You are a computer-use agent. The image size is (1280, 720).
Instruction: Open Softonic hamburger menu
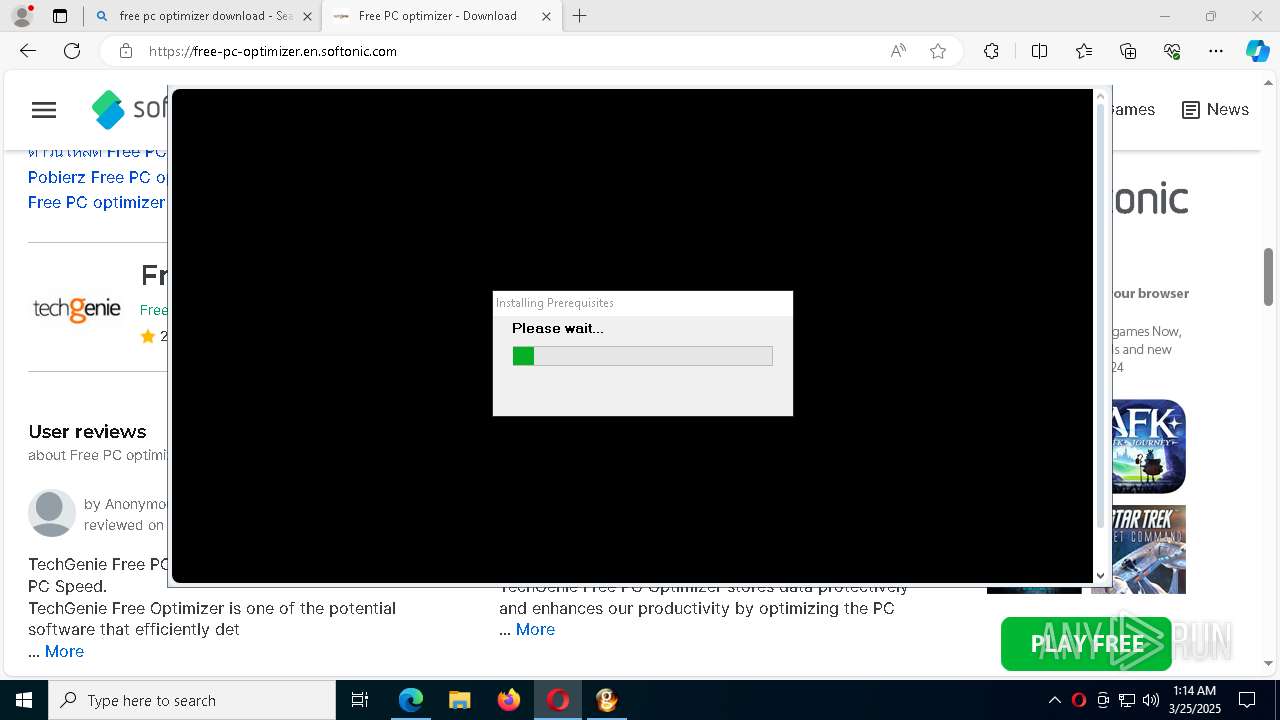pyautogui.click(x=44, y=110)
